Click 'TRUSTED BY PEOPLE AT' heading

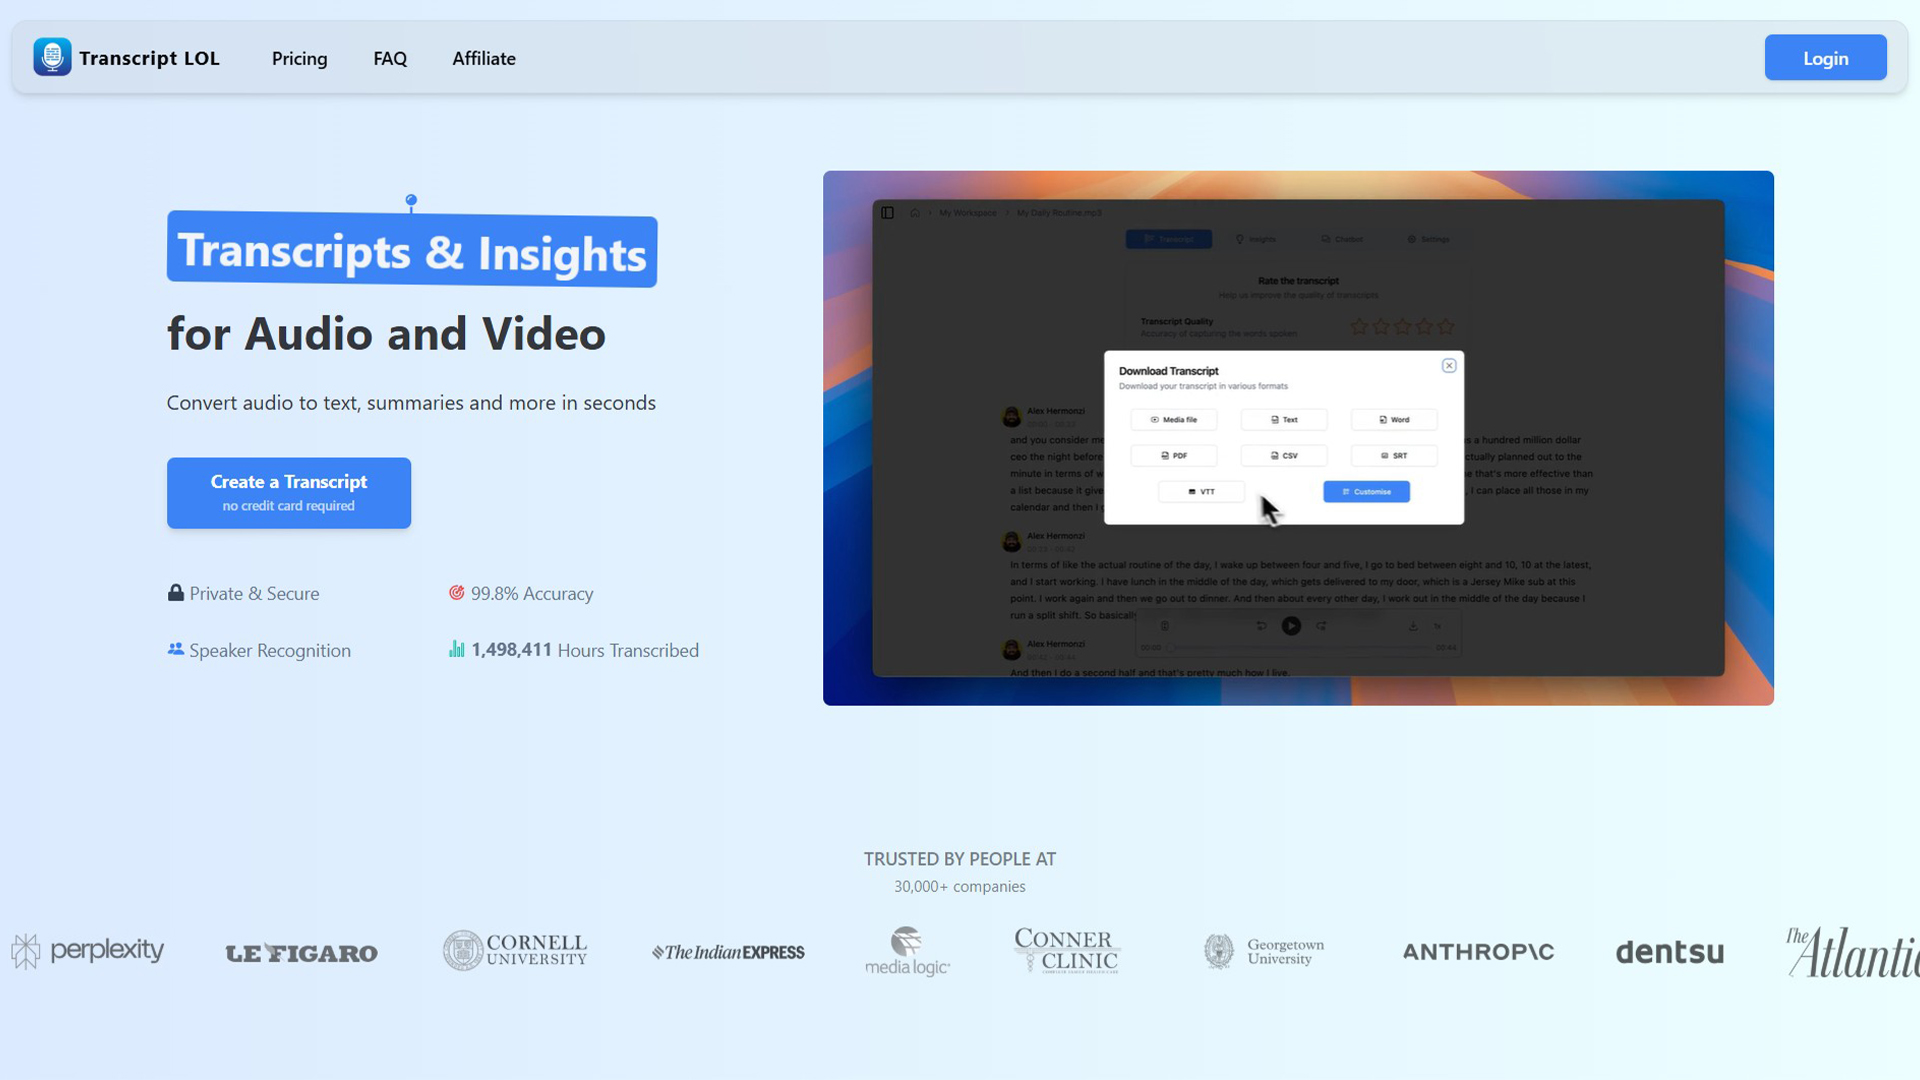pos(960,859)
